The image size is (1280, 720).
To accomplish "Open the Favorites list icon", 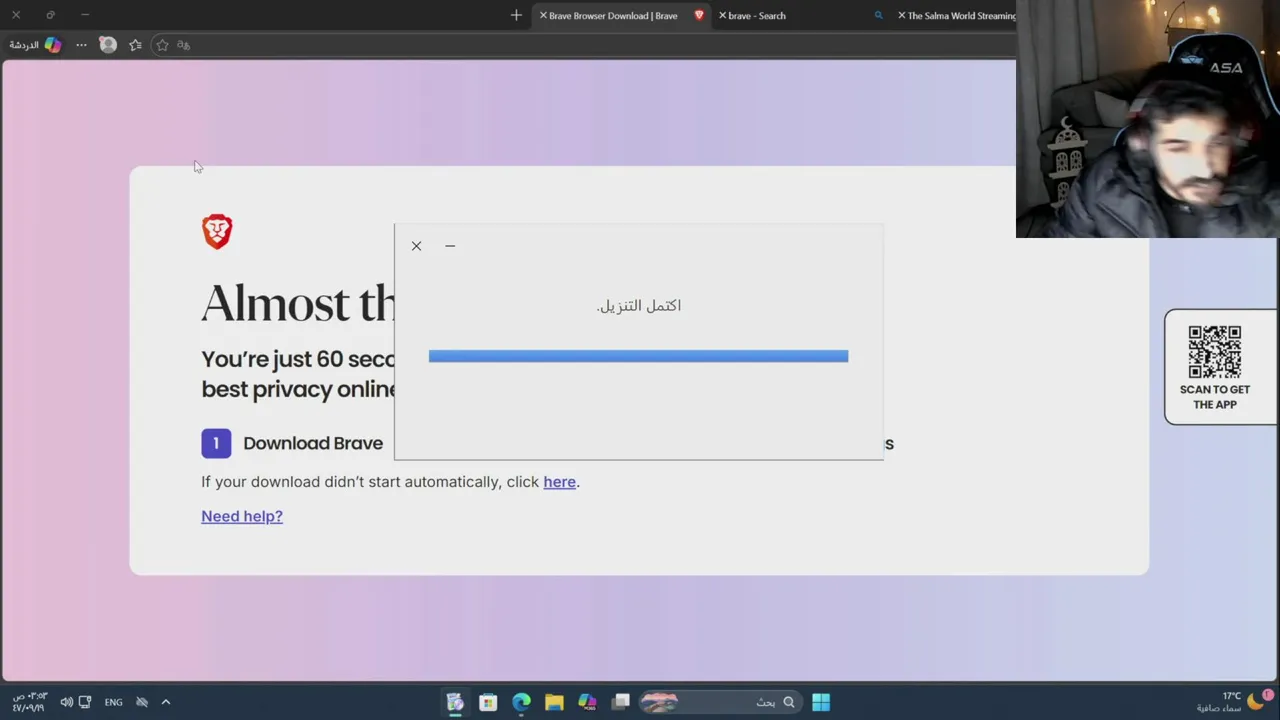I will pyautogui.click(x=135, y=45).
